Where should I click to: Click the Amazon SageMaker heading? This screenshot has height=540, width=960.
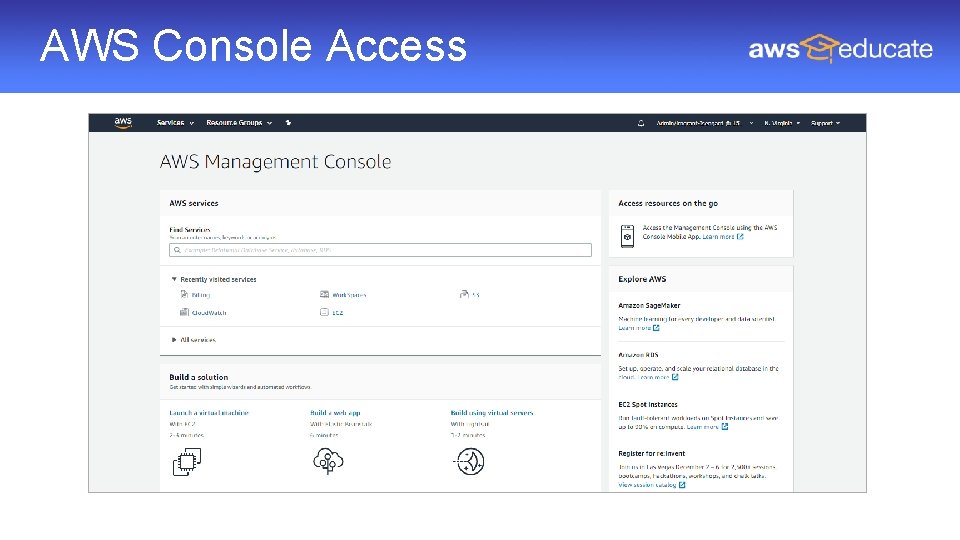click(x=649, y=306)
